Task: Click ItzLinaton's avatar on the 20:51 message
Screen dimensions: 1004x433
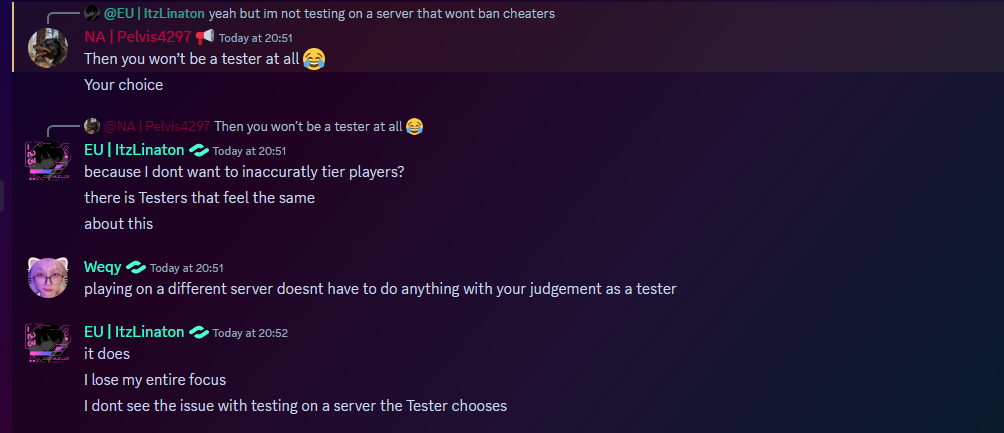Action: tap(47, 161)
